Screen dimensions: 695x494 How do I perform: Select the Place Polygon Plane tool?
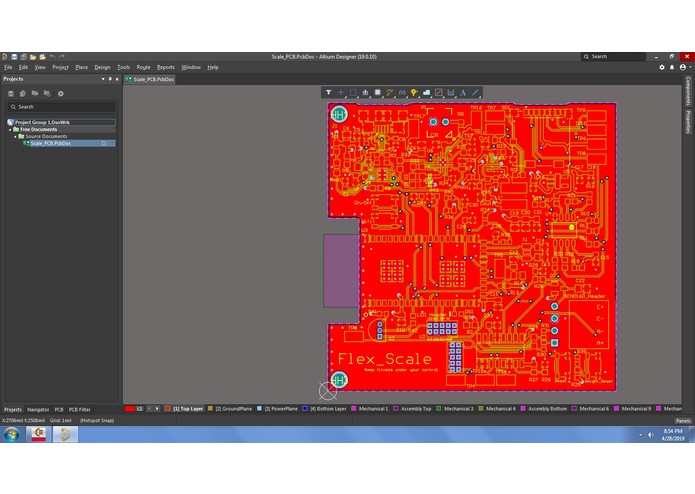tap(426, 93)
